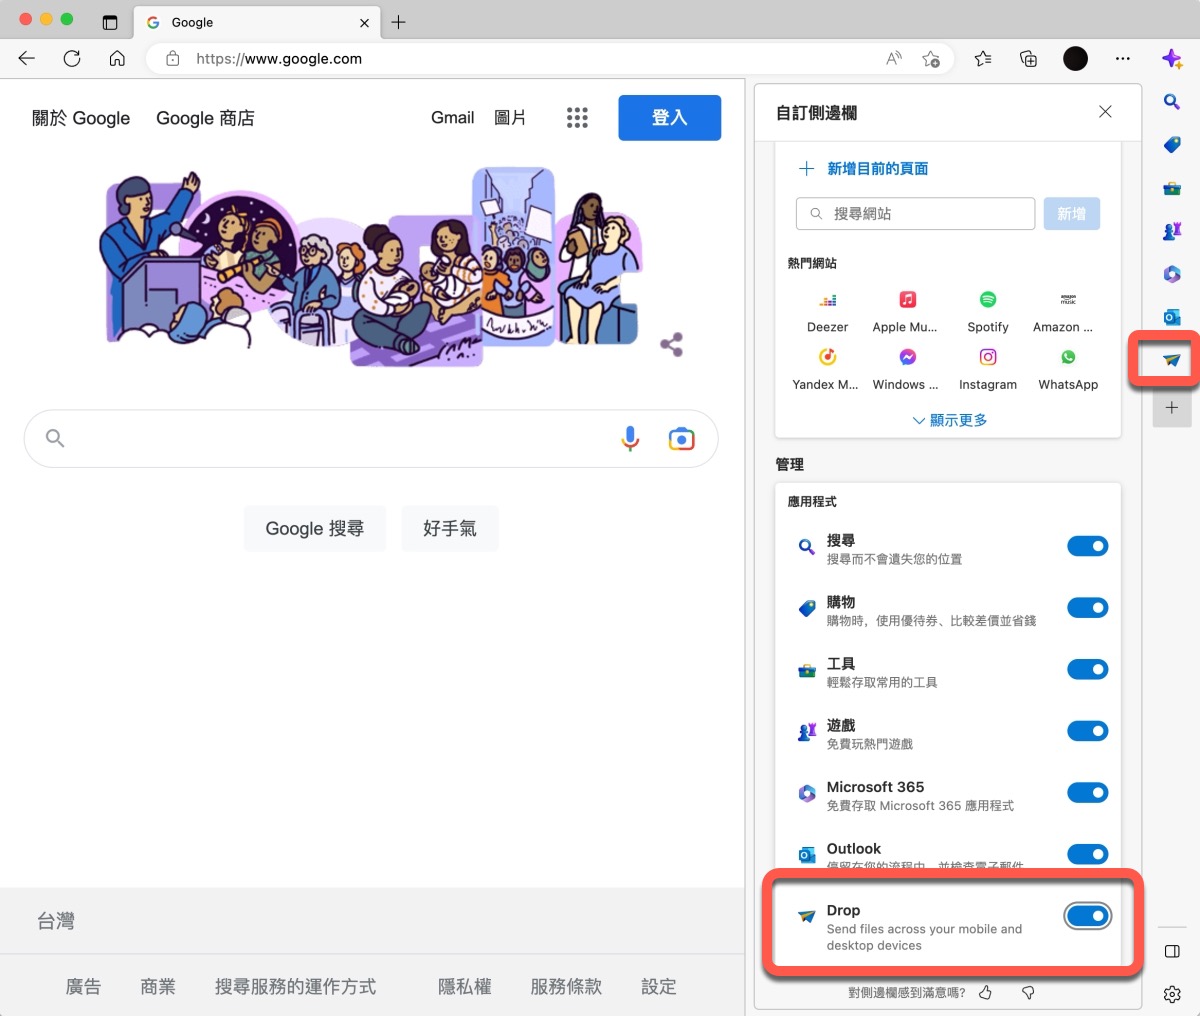1200x1016 pixels.
Task: Click 新增目前的頁面 to add current page
Action: point(864,169)
